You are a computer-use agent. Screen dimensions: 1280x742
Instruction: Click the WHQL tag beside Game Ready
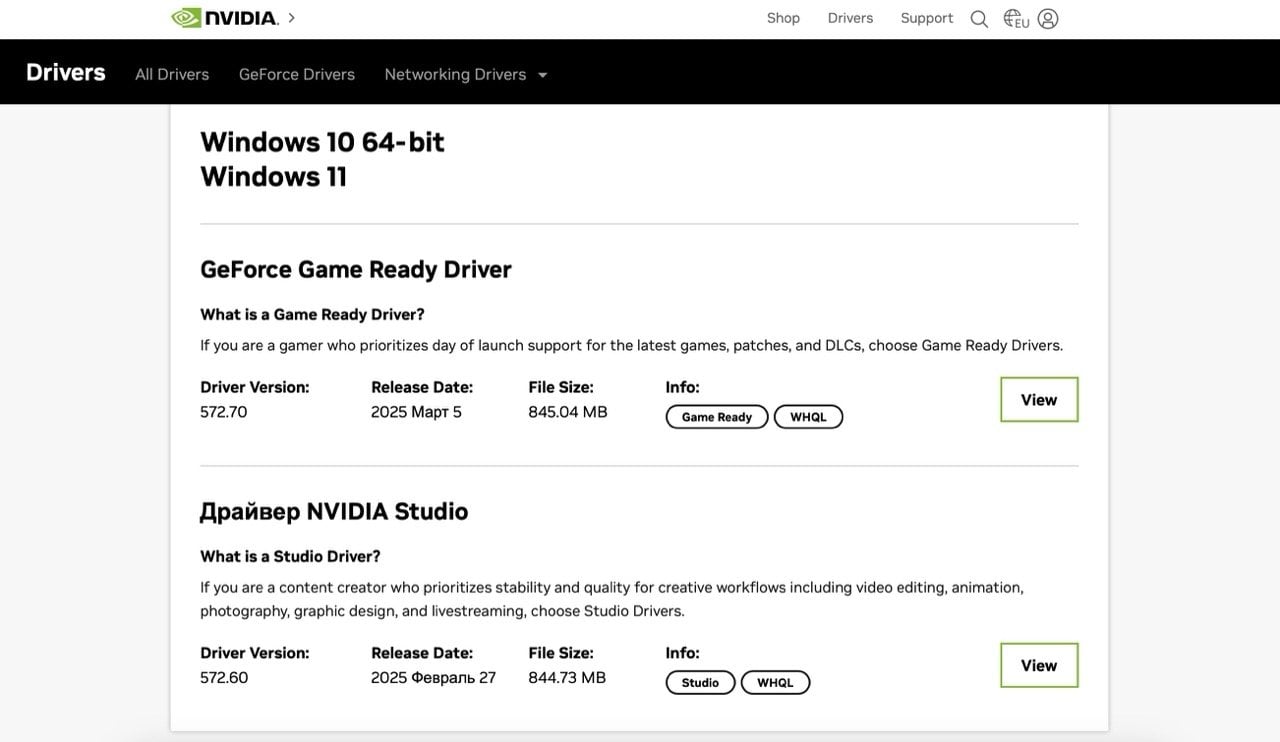point(808,417)
